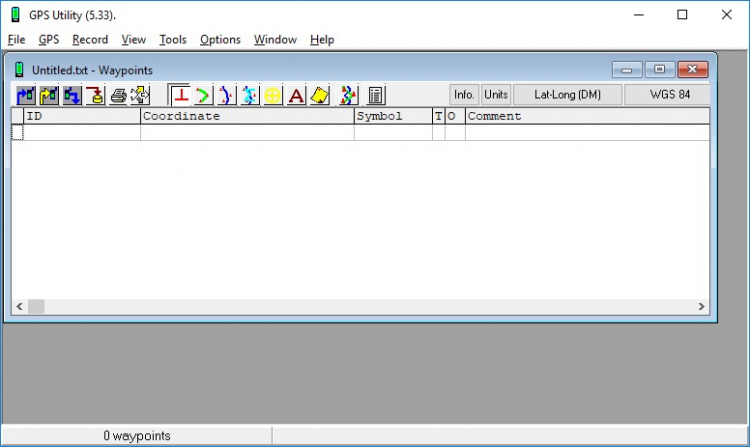
Task: Select the green route view icon
Action: click(x=203, y=95)
